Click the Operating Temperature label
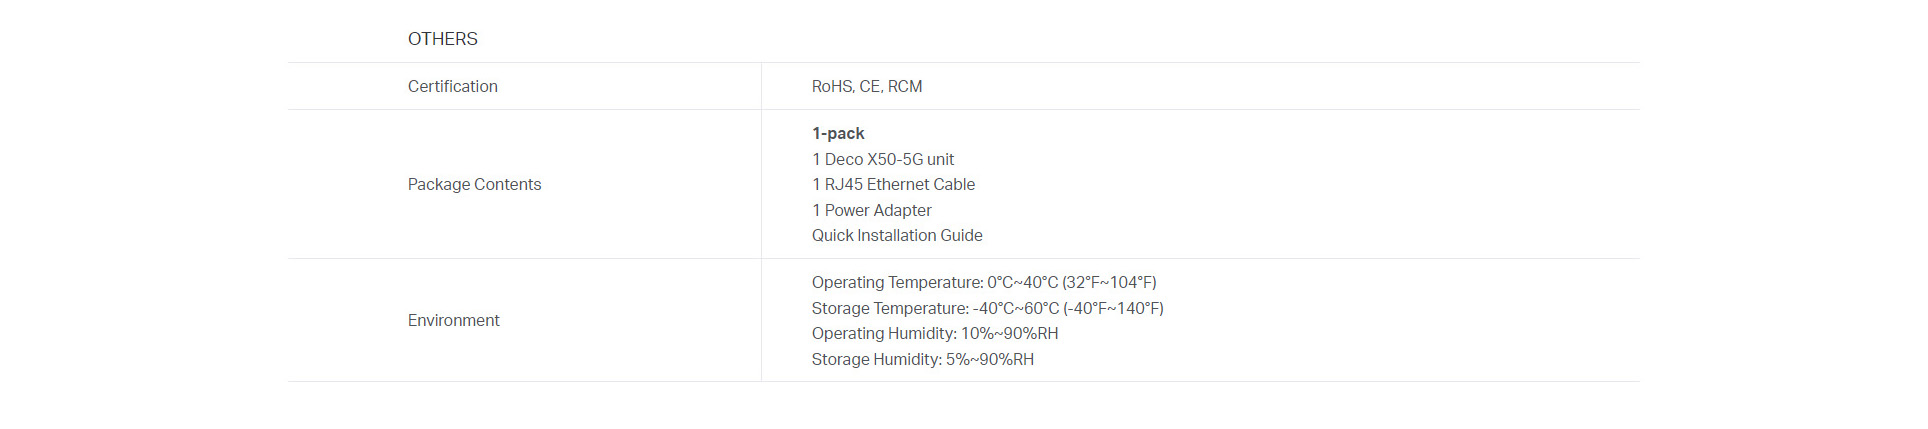This screenshot has width=1928, height=429. click(897, 282)
